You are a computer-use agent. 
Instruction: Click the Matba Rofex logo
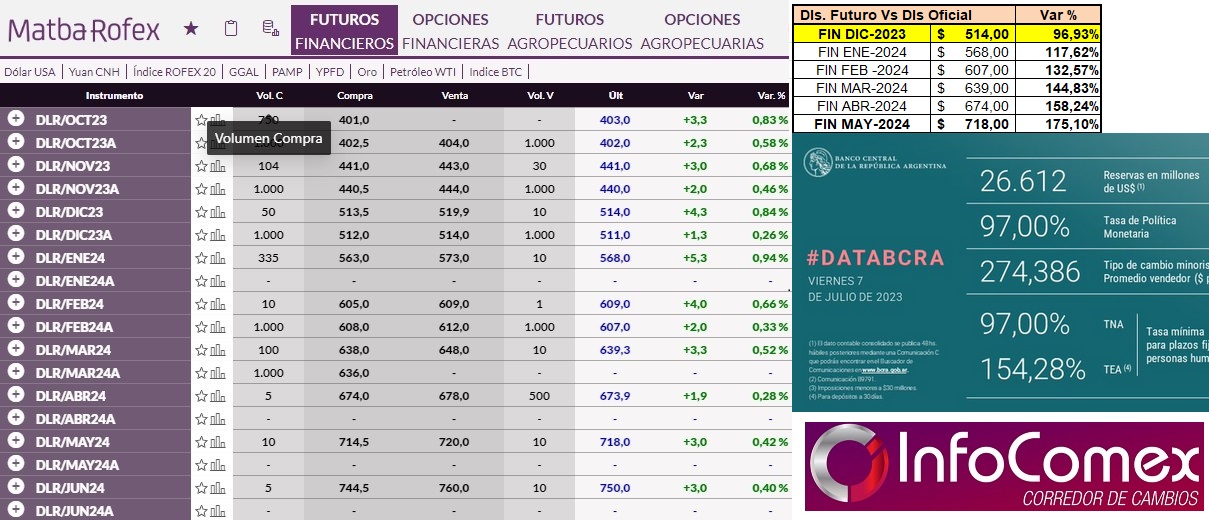[84, 30]
